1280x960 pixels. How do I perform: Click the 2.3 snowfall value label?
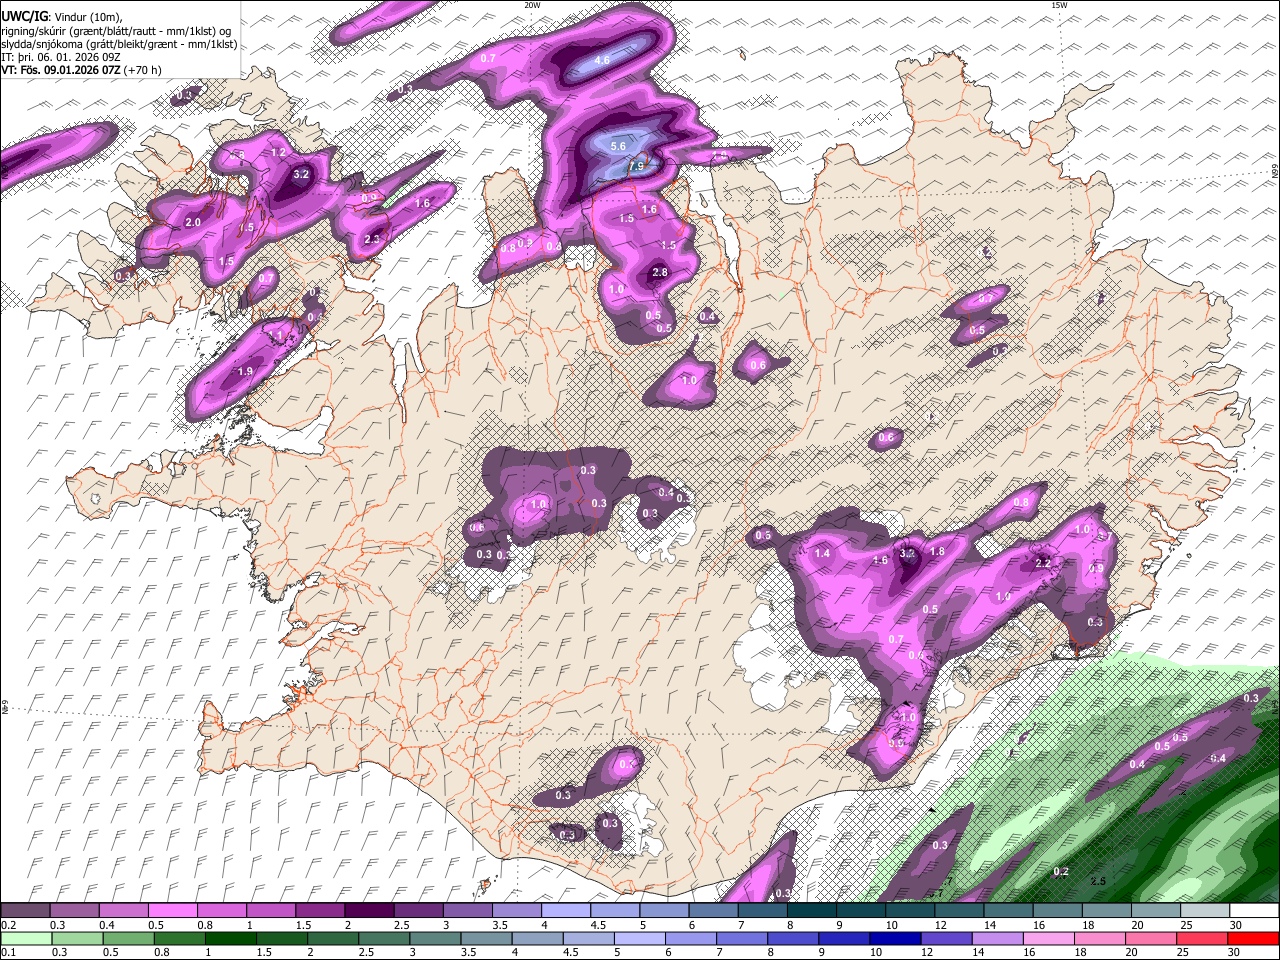pos(372,239)
